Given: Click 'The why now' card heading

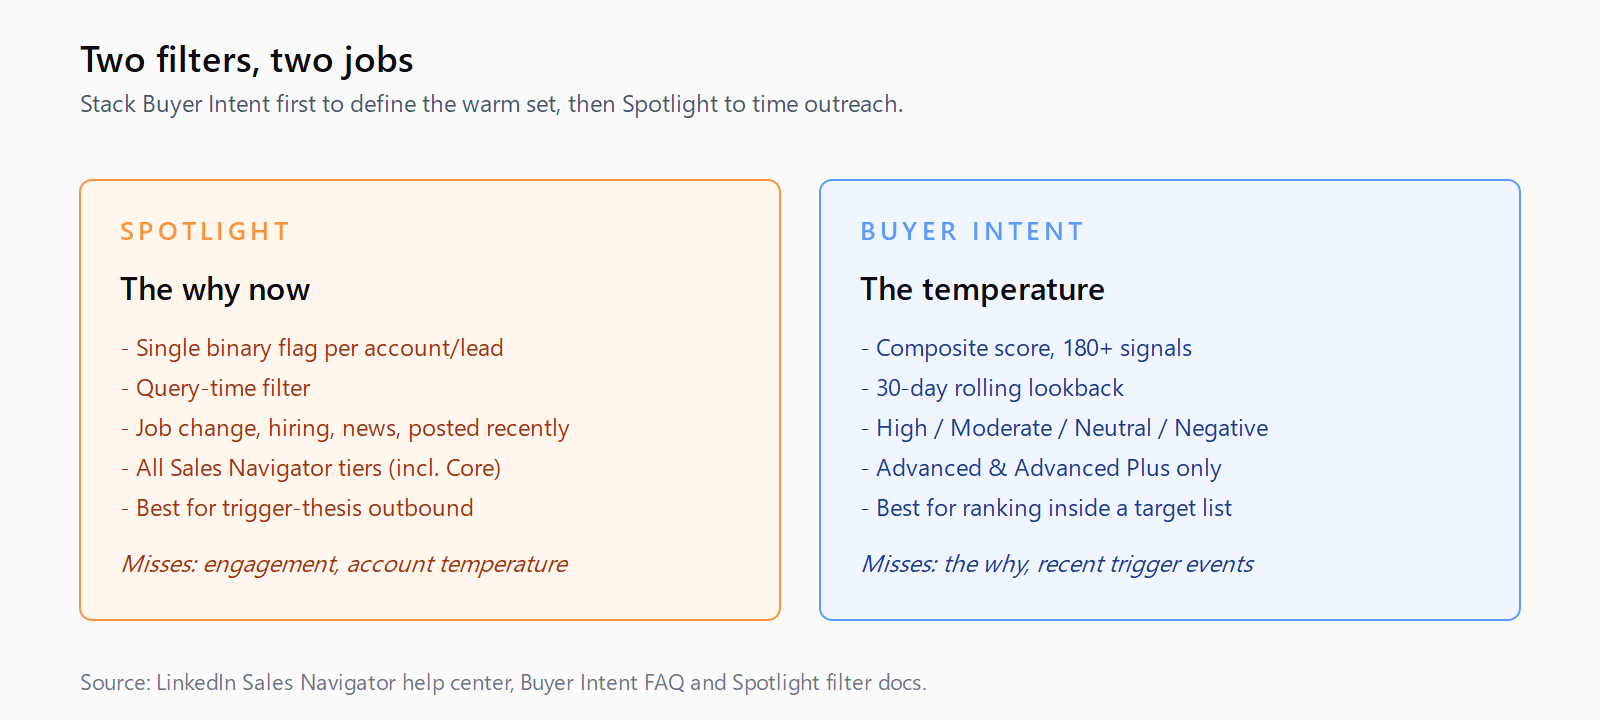Looking at the screenshot, I should tap(215, 289).
